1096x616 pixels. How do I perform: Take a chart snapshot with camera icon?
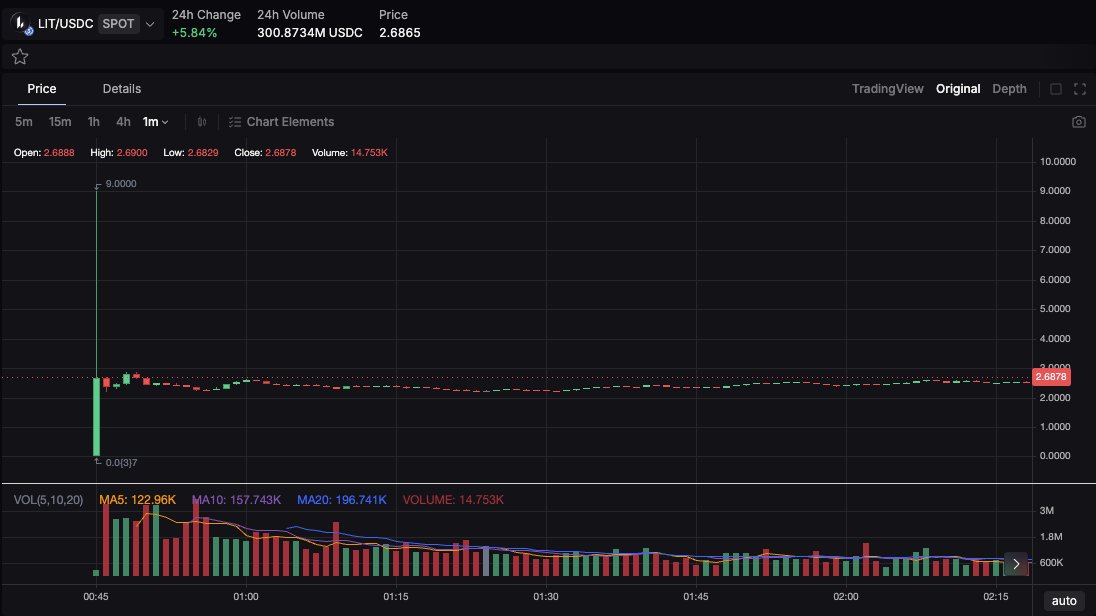point(1079,122)
